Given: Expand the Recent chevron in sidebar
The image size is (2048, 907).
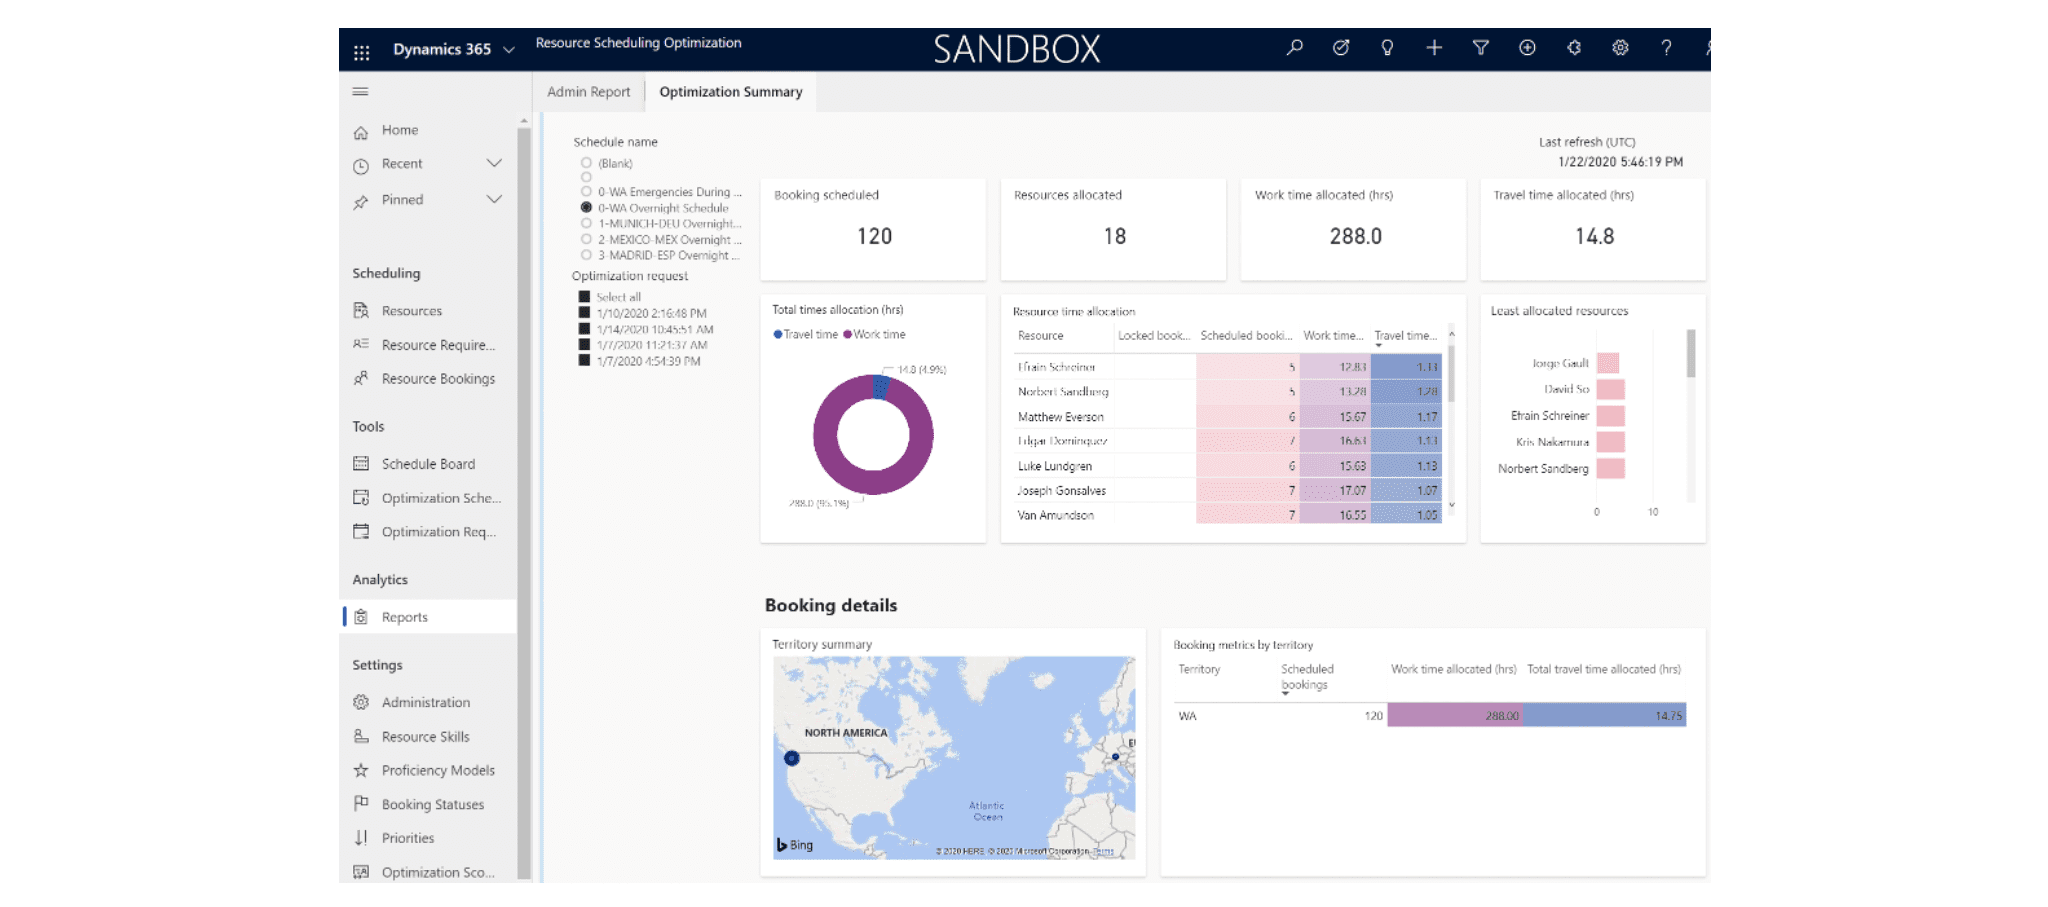Looking at the screenshot, I should pos(494,163).
